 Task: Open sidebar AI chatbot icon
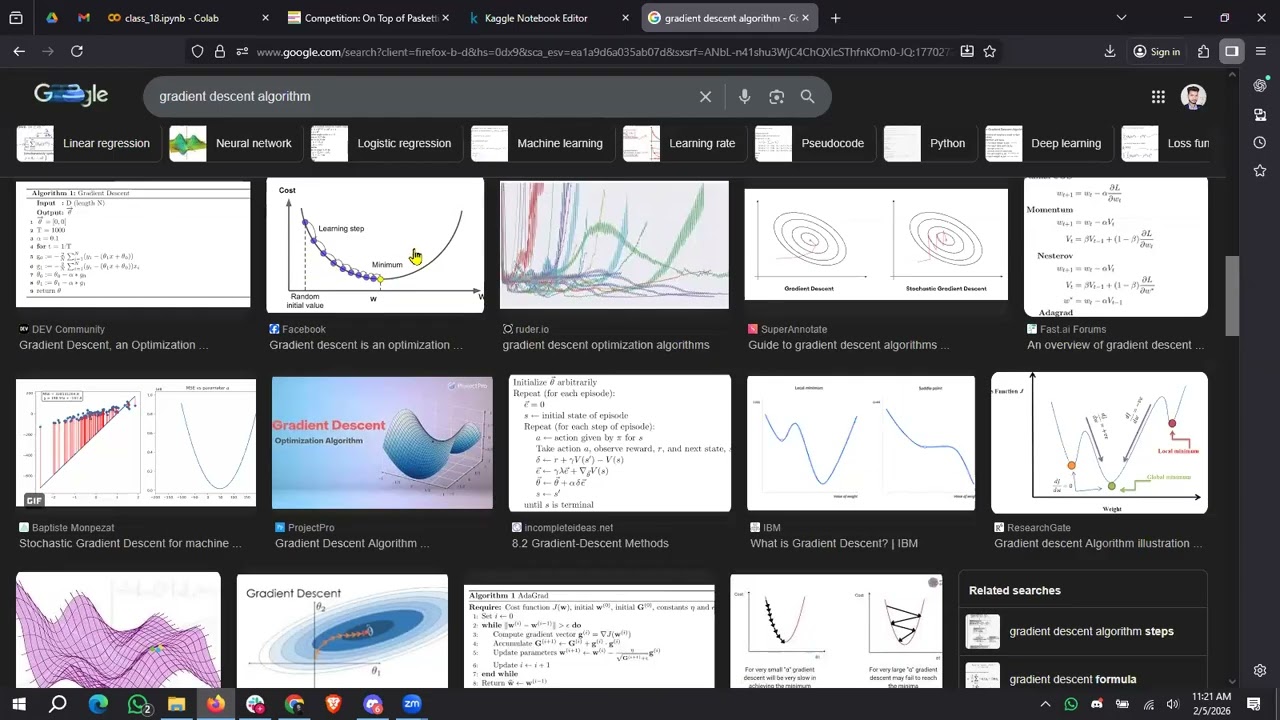click(x=1260, y=86)
